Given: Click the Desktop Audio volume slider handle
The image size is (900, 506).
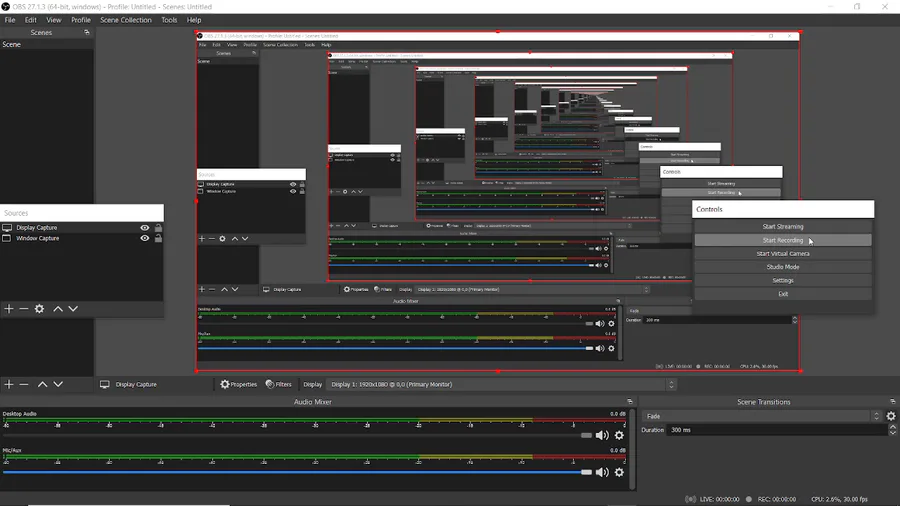Looking at the screenshot, I should (586, 435).
